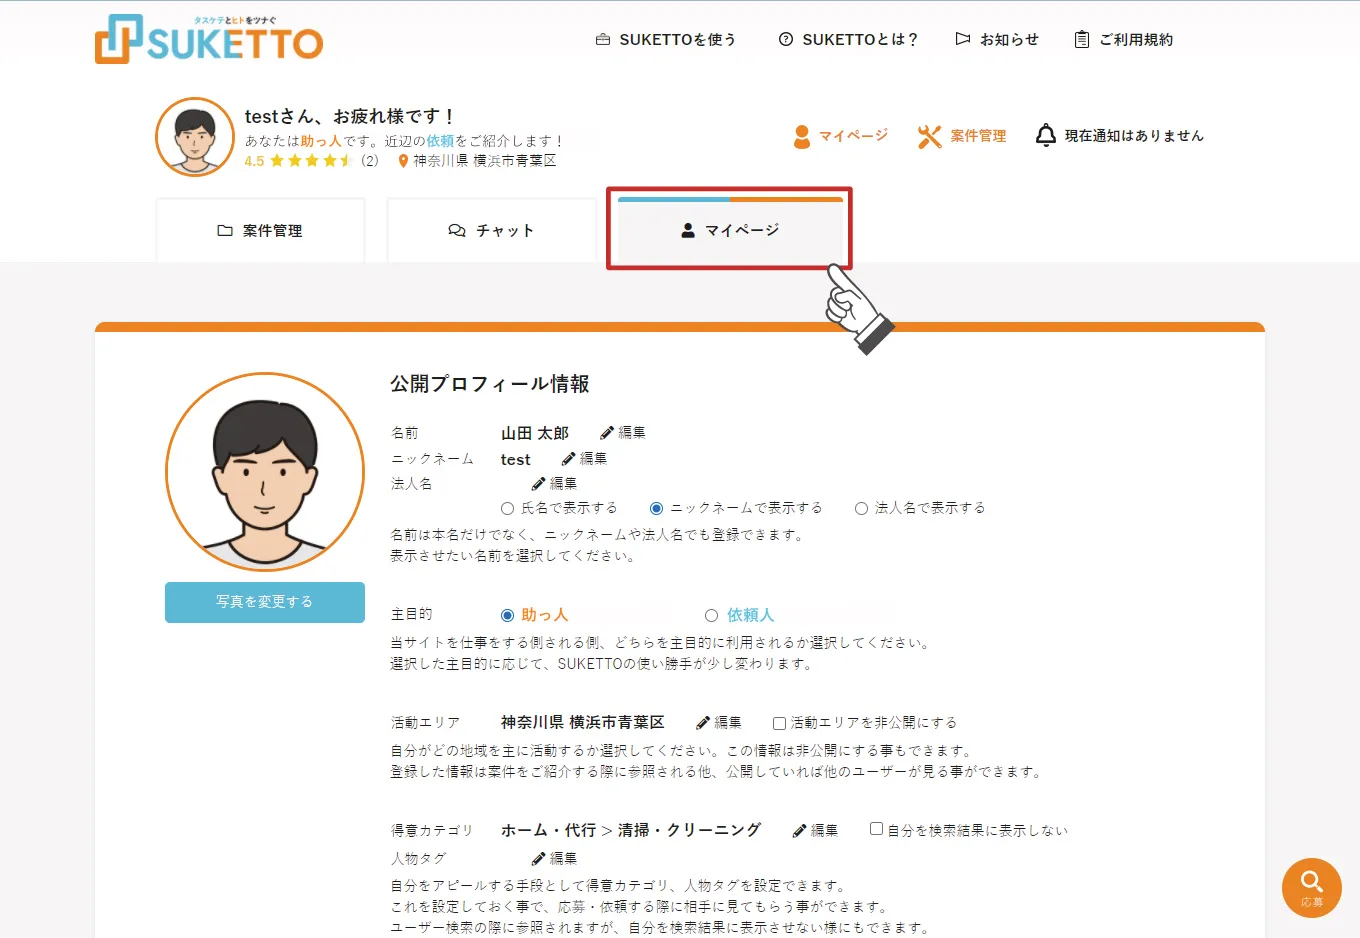Click 写真を変更する button
1360x938 pixels.
point(265,602)
